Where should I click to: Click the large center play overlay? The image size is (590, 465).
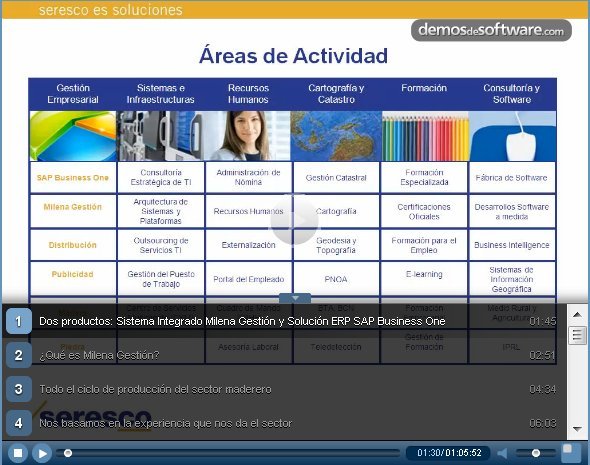point(295,220)
